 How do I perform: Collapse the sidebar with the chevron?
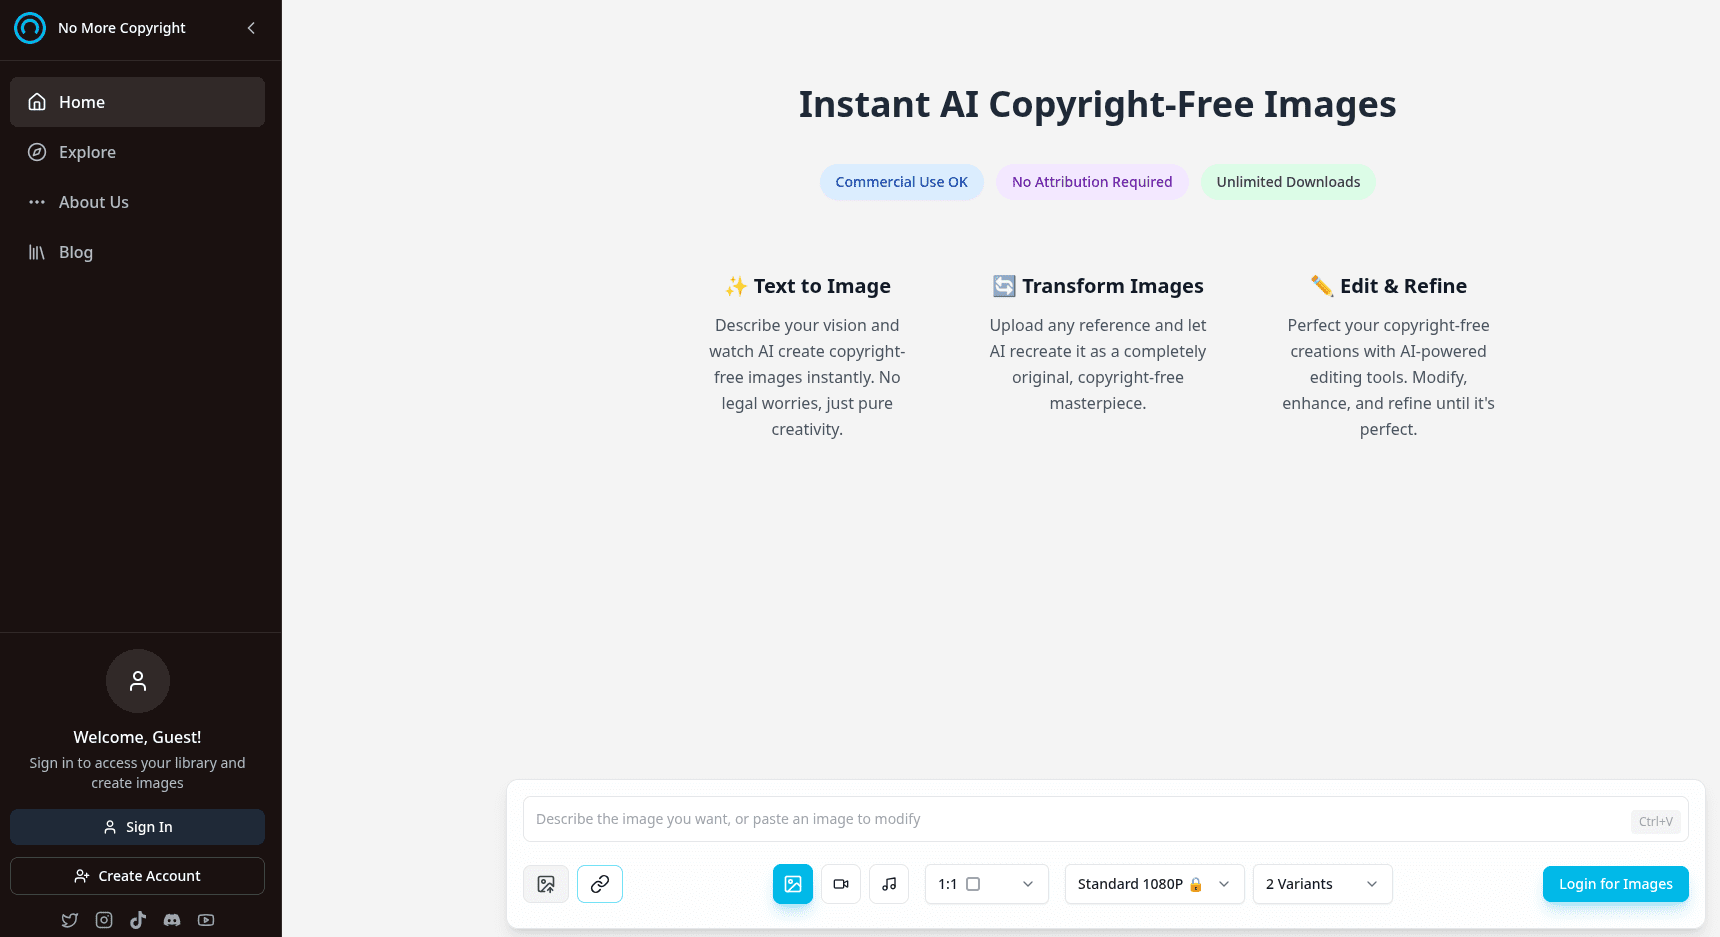[x=251, y=28]
